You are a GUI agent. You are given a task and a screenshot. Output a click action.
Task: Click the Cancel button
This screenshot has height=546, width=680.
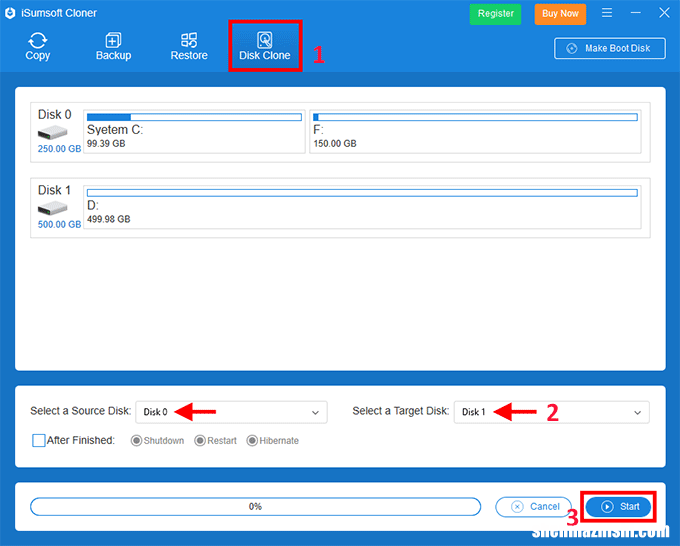point(534,507)
